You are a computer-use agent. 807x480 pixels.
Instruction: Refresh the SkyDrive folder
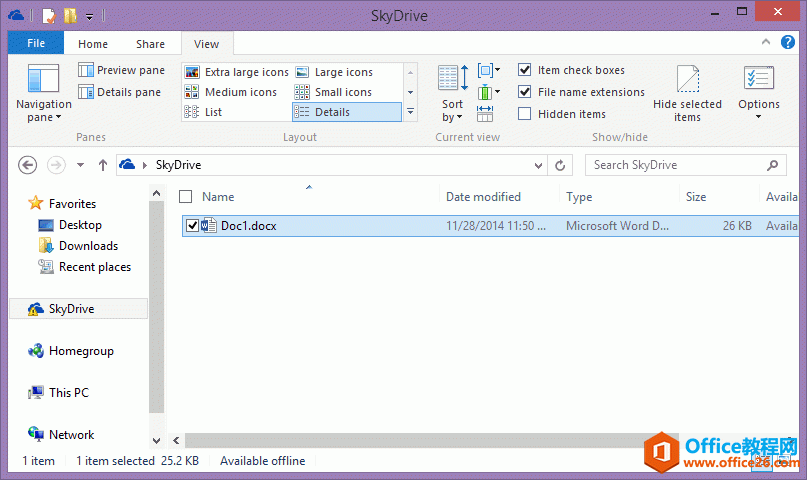(x=560, y=165)
